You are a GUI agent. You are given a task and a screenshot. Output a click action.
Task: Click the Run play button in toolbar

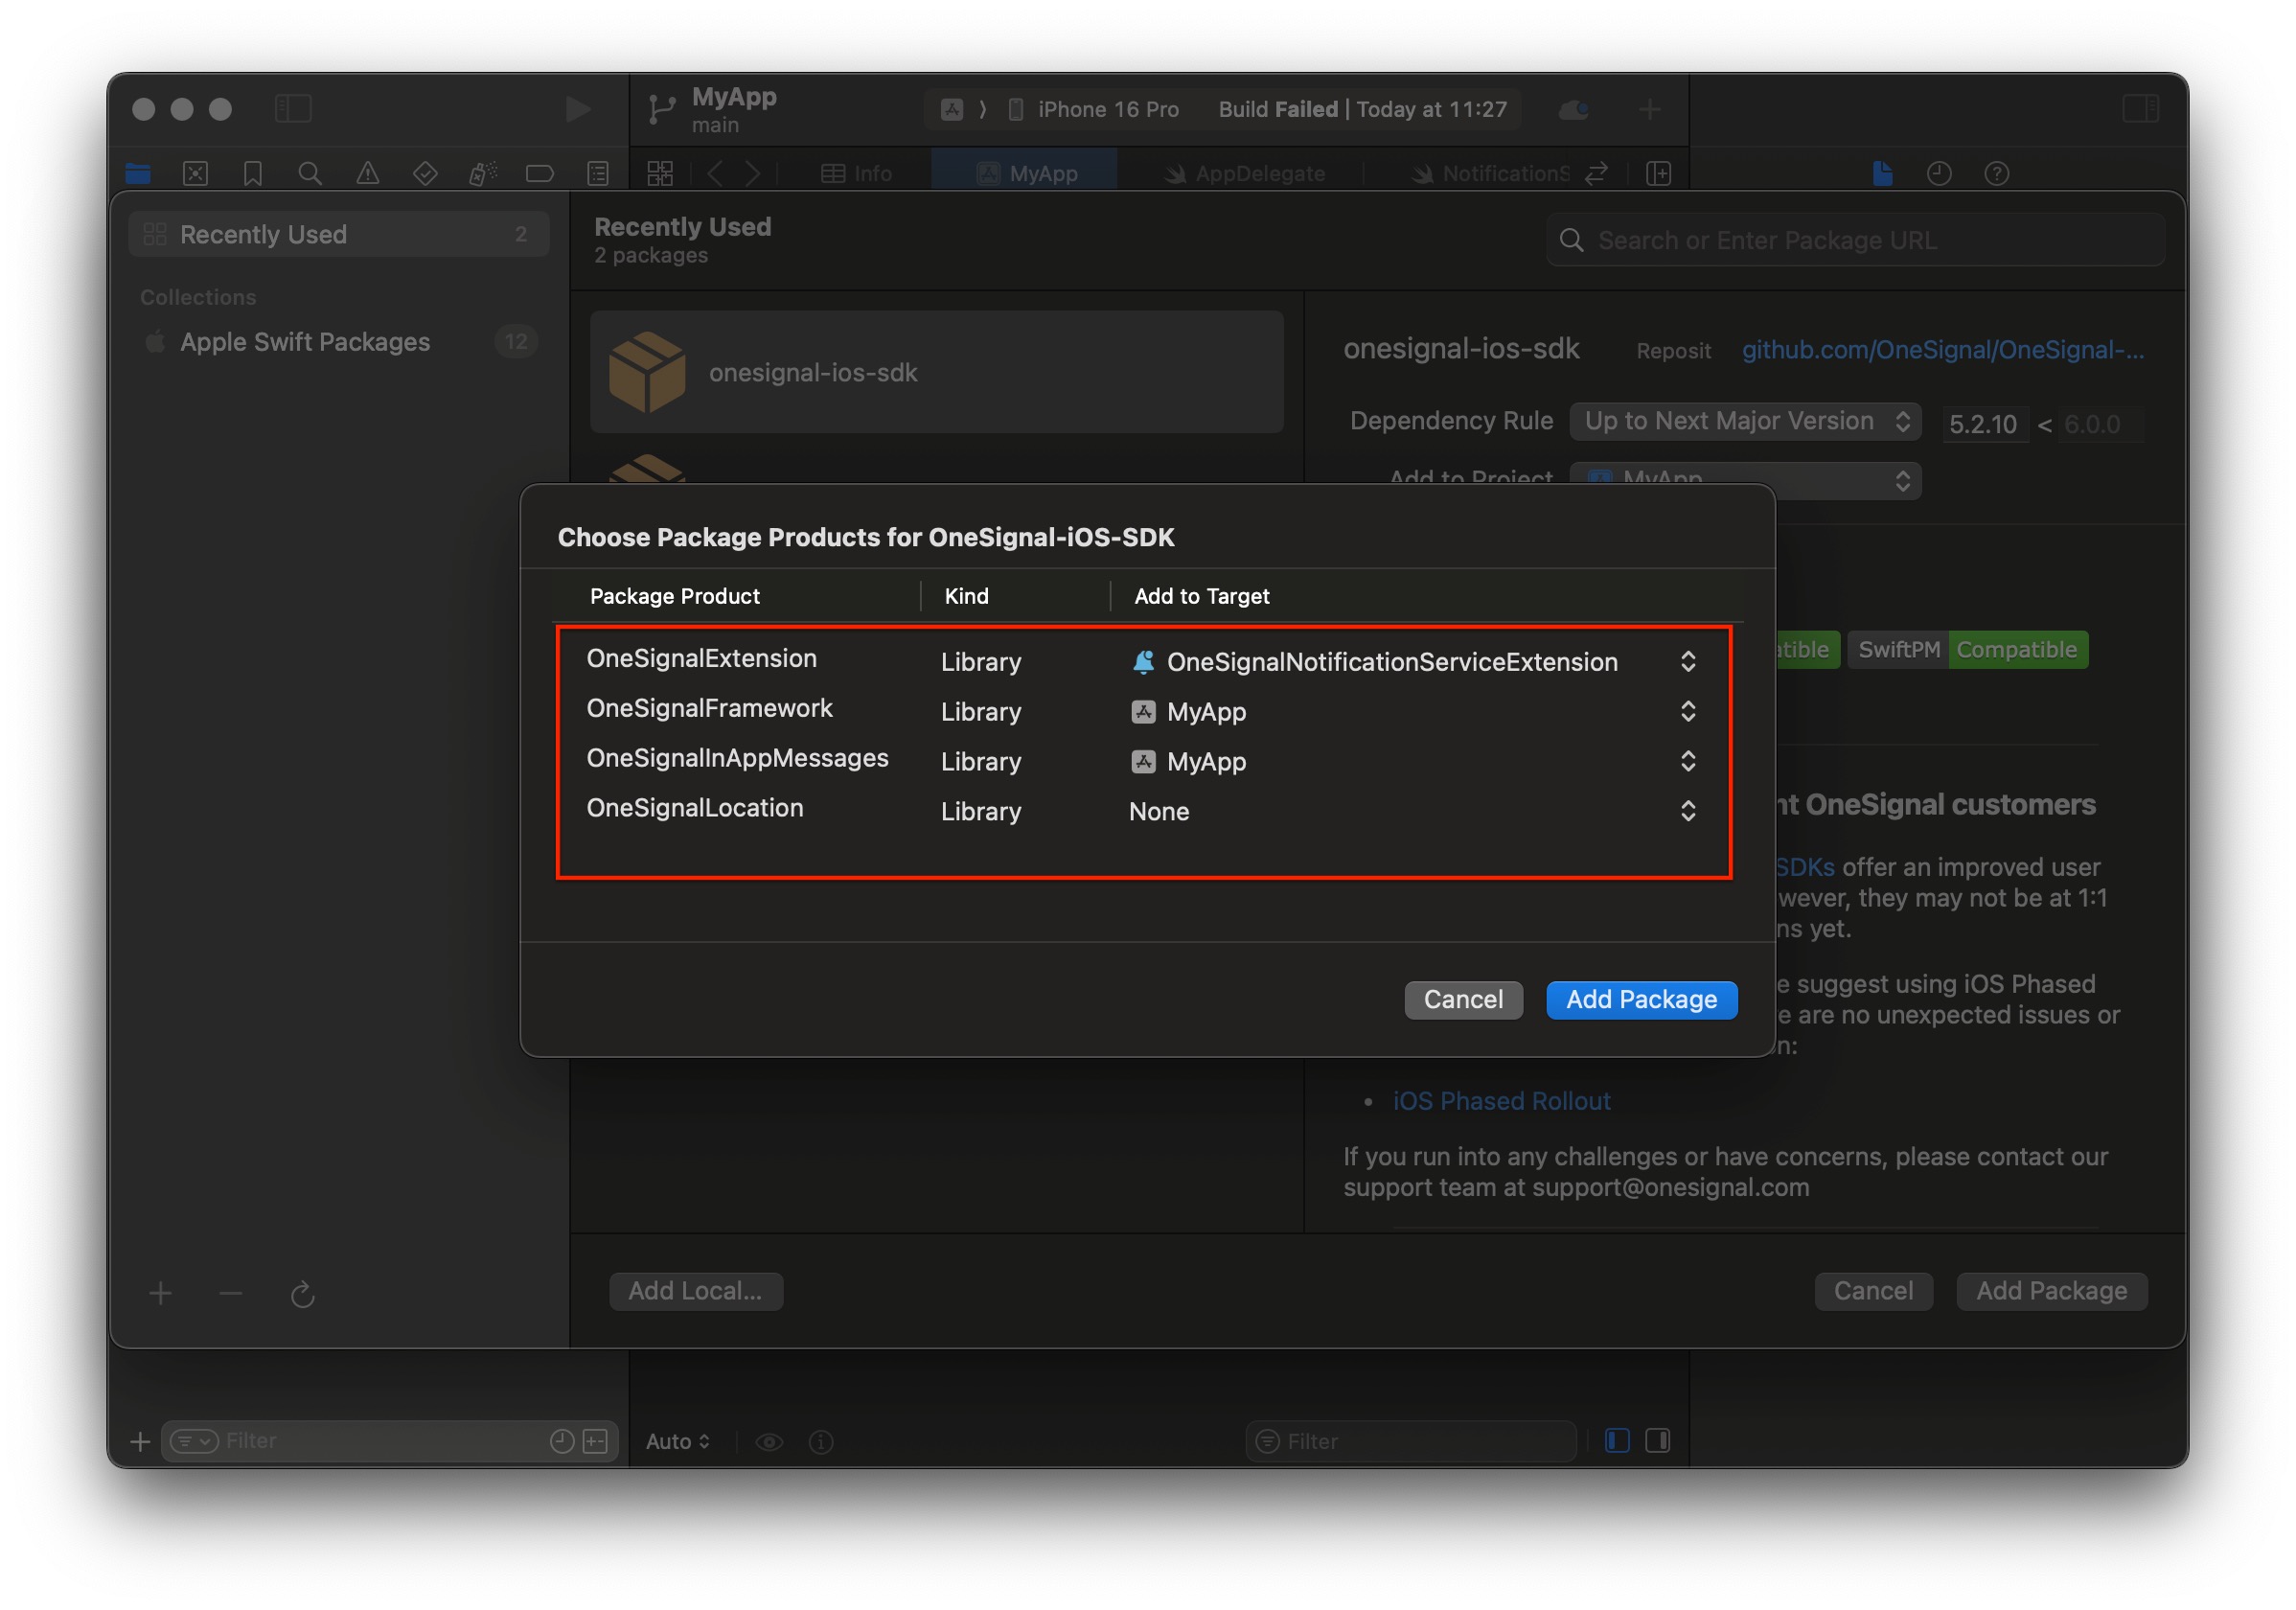[577, 109]
